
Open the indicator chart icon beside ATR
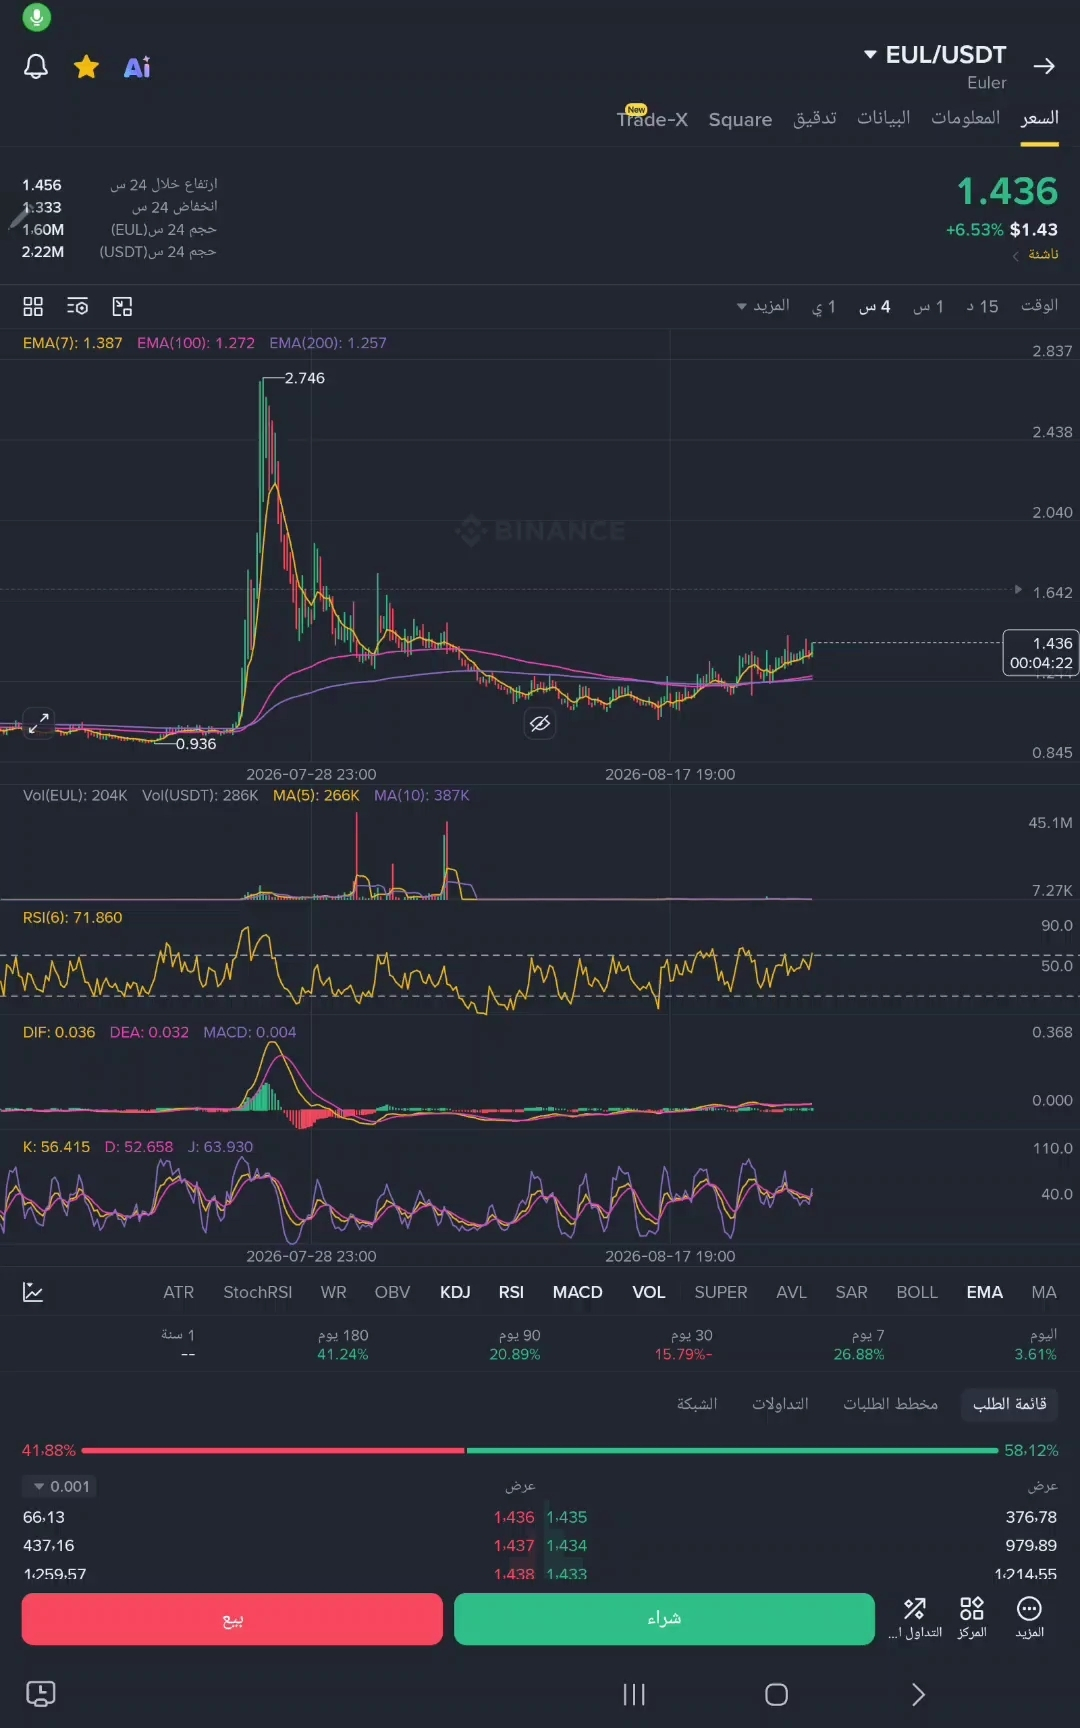[33, 1292]
